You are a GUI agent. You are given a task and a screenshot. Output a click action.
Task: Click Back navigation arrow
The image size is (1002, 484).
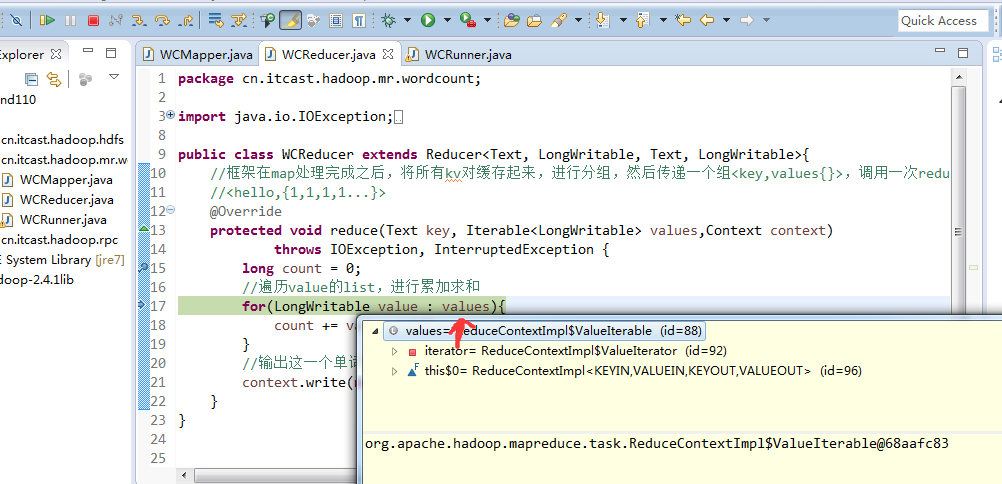[707, 20]
